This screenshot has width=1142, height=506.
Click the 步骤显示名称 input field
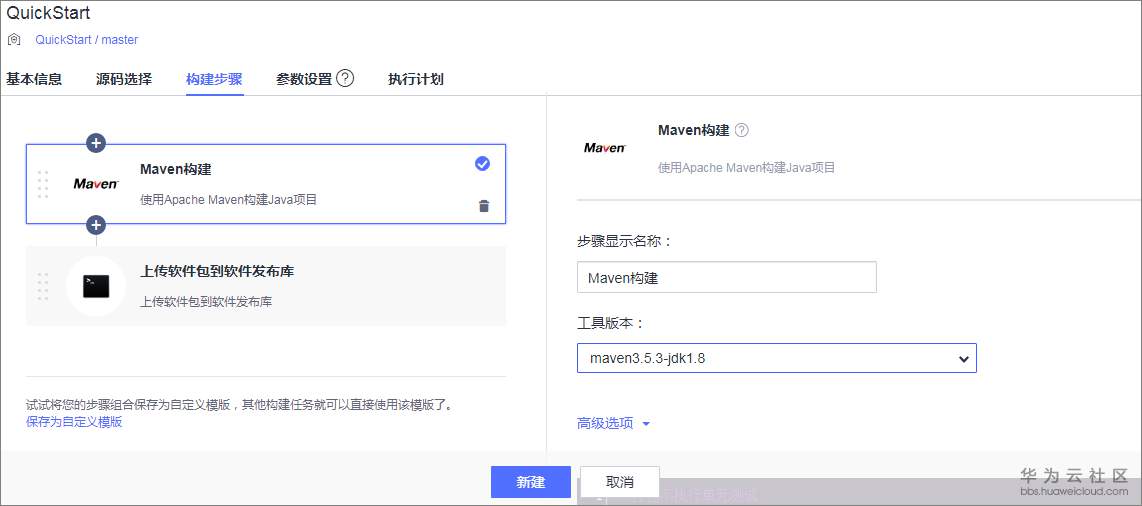(726, 277)
